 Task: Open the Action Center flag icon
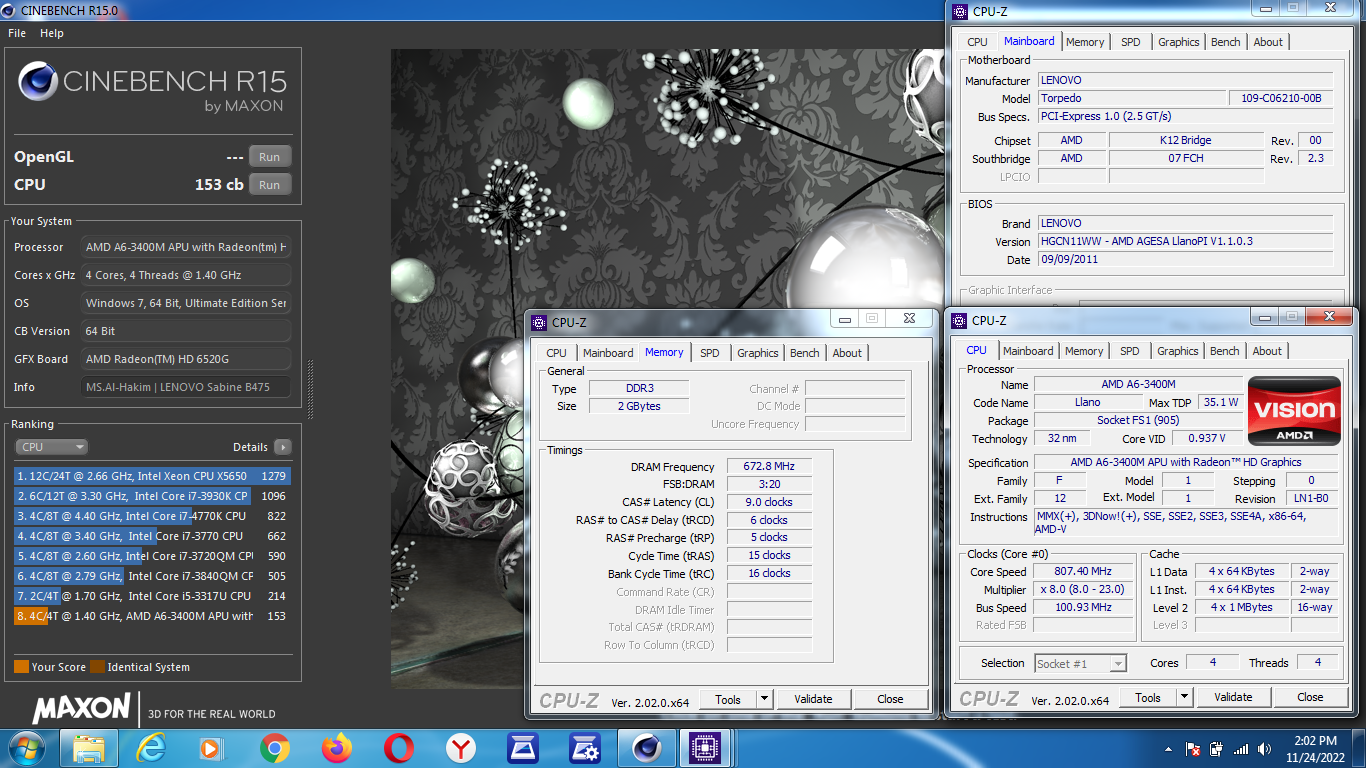pos(1192,749)
